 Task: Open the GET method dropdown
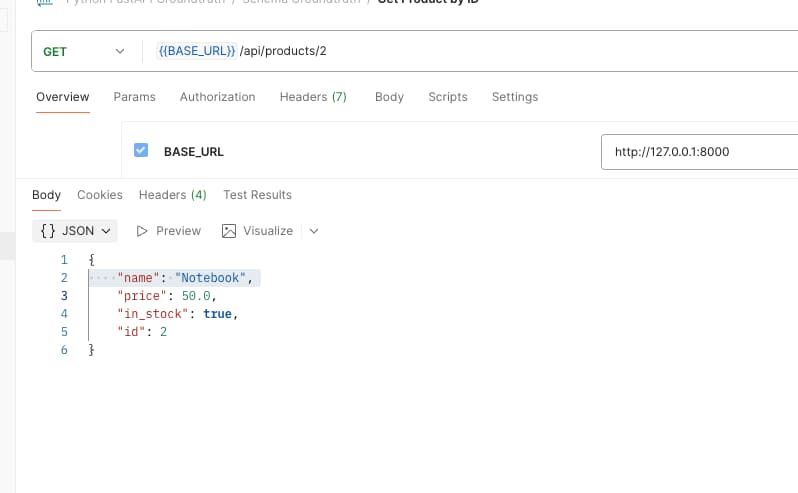click(85, 52)
